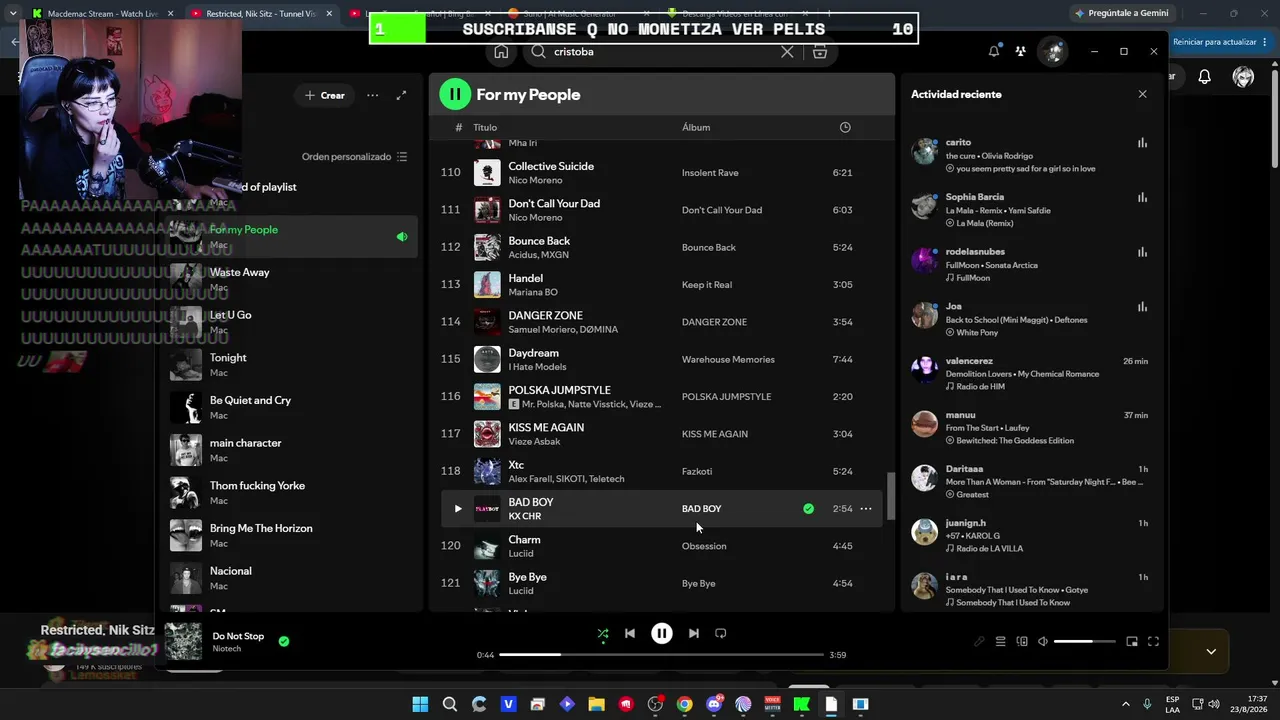
Task: Open Windows taskbar search
Action: 450,704
